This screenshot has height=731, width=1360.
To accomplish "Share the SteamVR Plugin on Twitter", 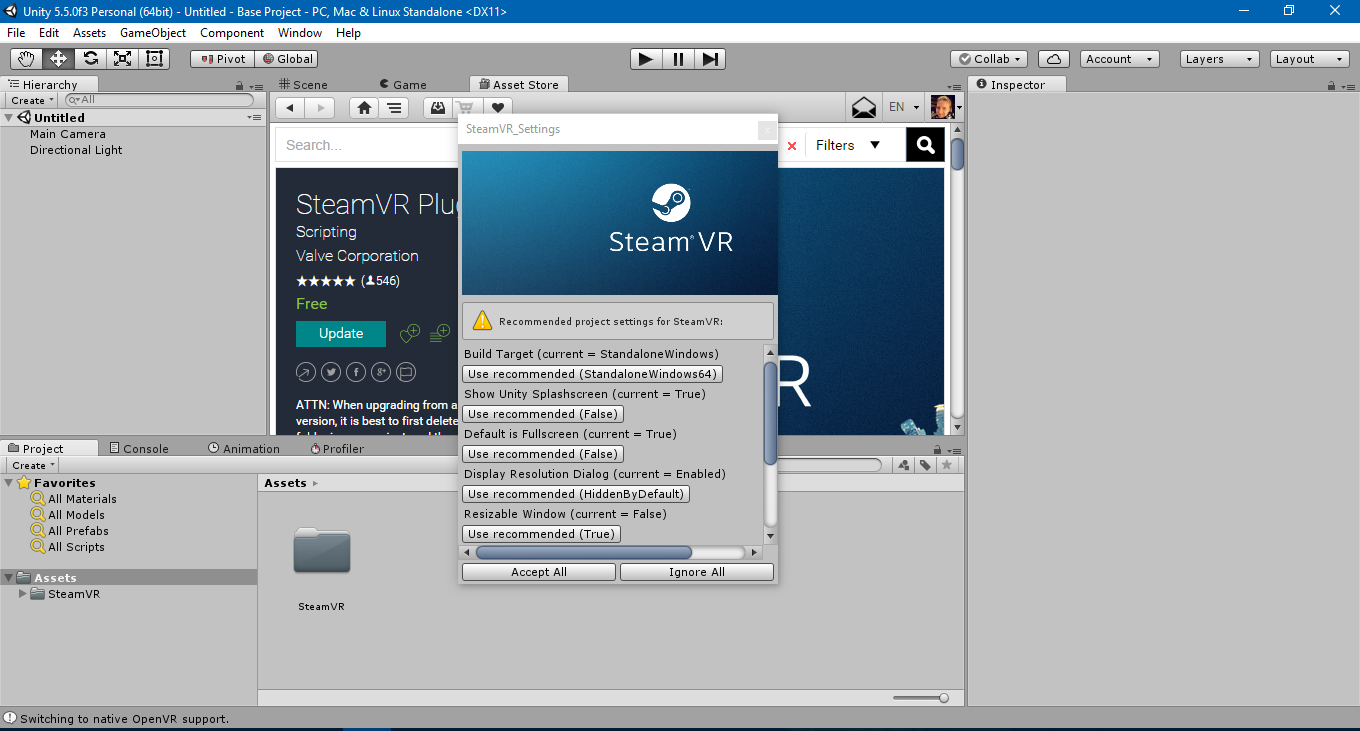I will pyautogui.click(x=331, y=371).
